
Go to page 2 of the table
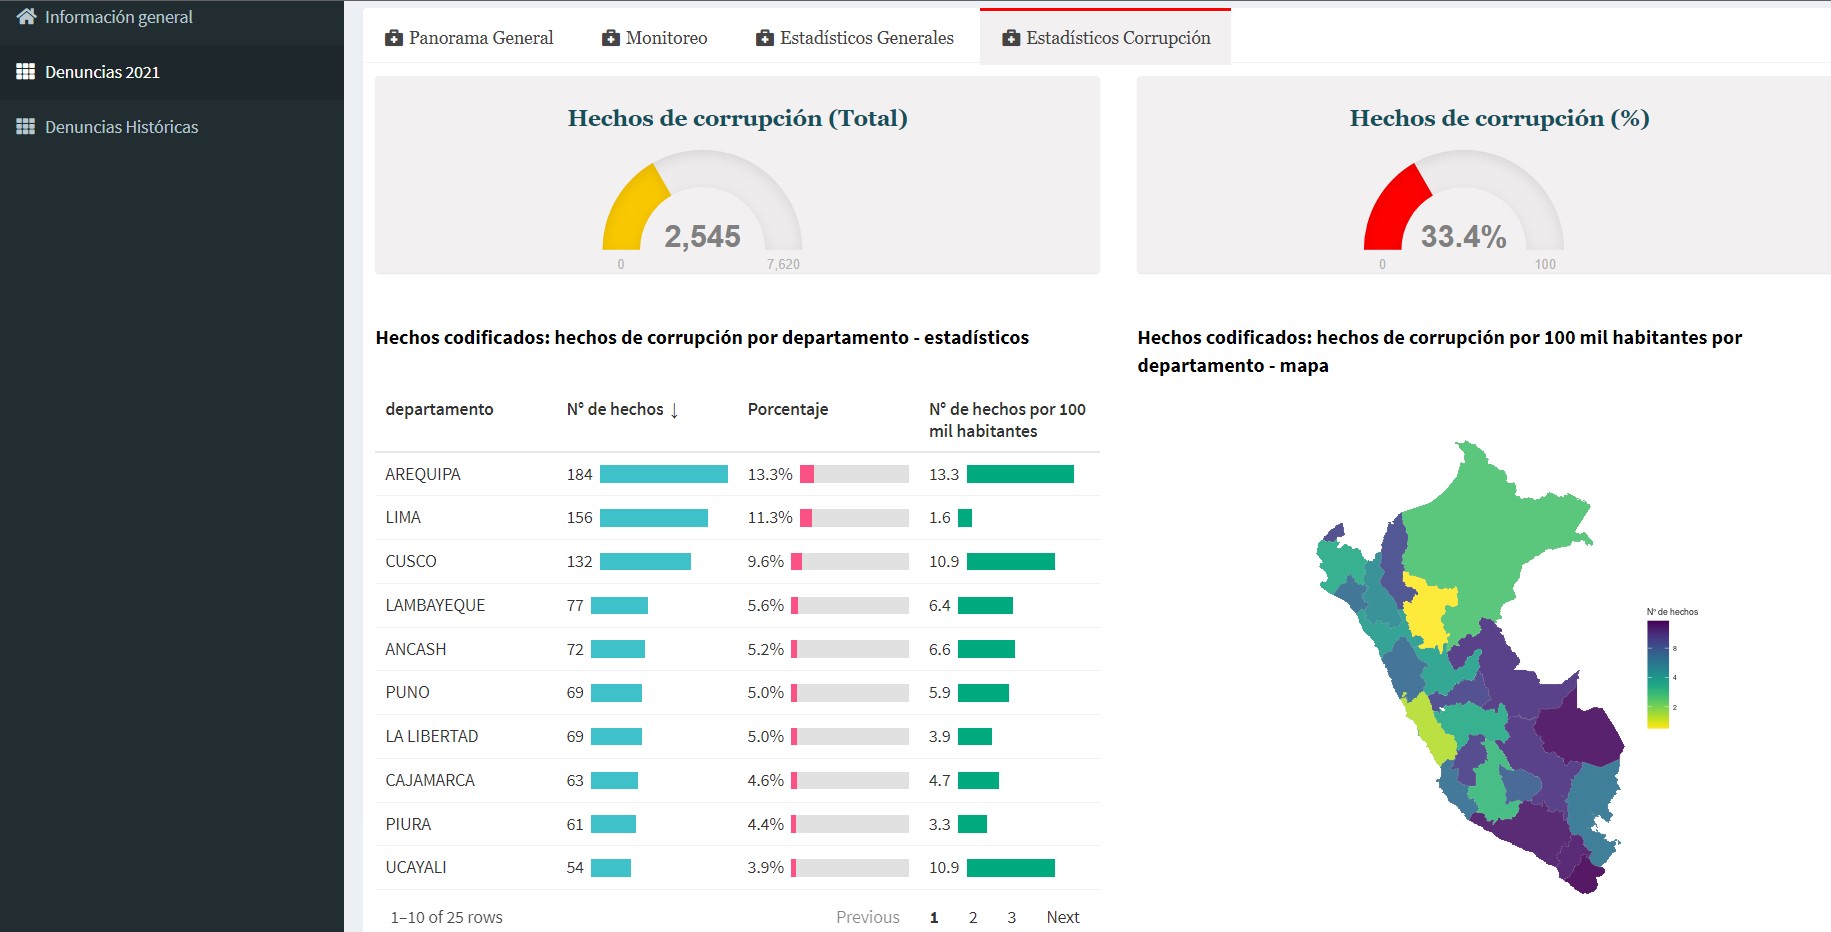click(972, 916)
